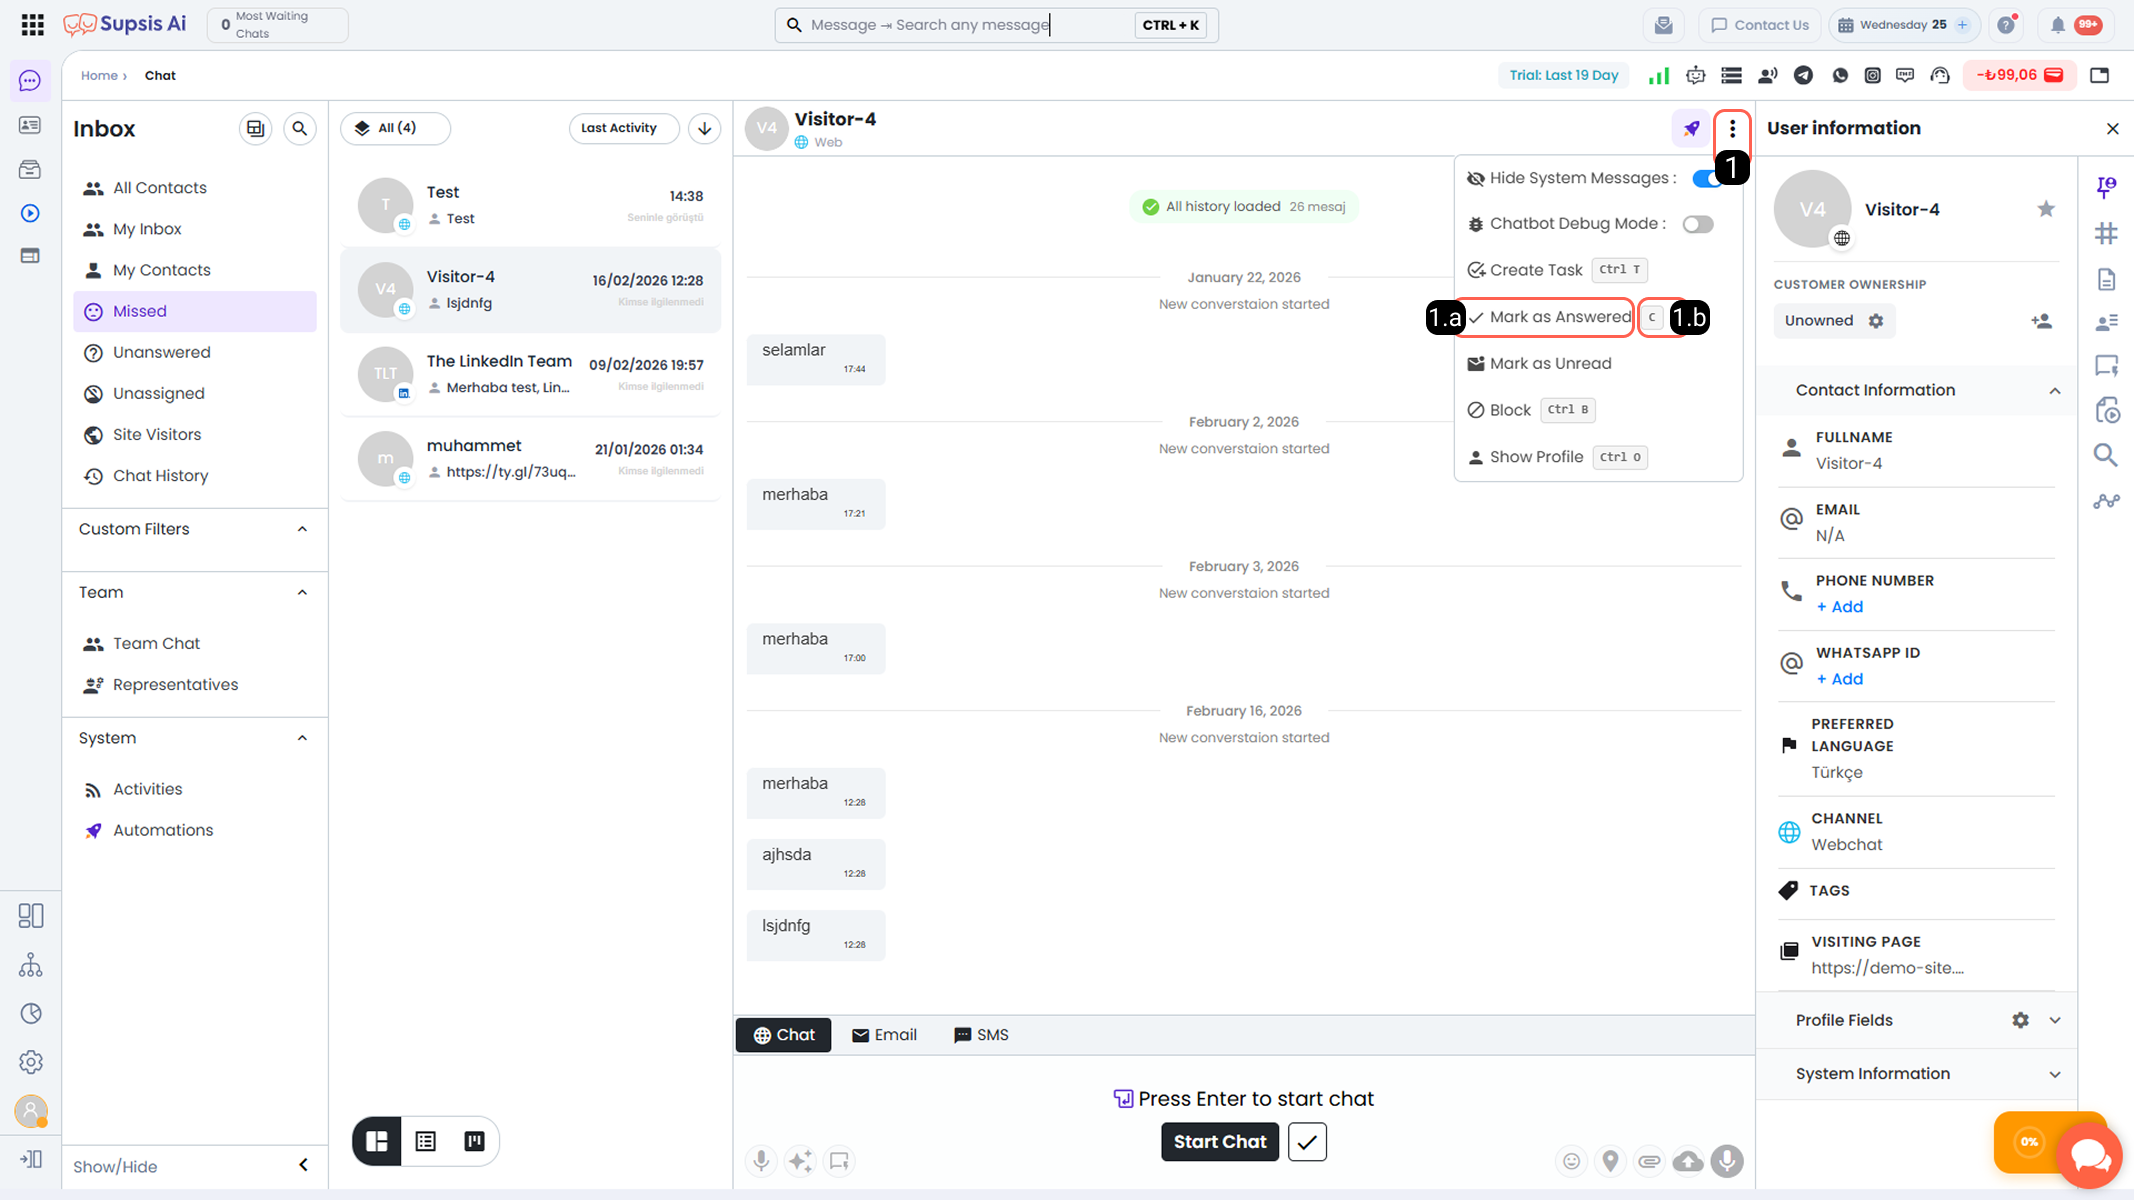2134x1200 pixels.
Task: Click the attachment paperclip icon
Action: 1649,1161
